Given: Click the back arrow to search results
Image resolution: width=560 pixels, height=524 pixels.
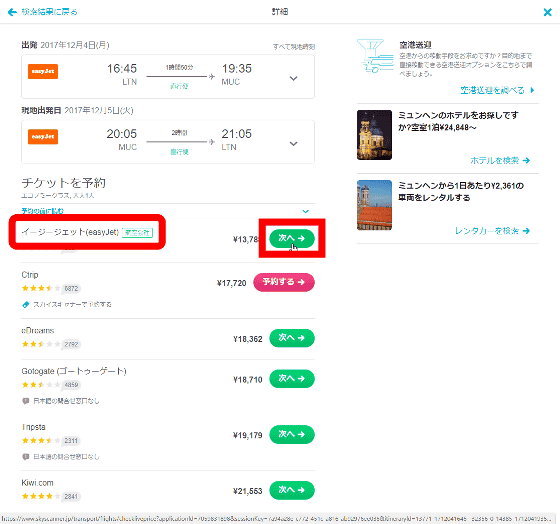Looking at the screenshot, I should coord(12,12).
